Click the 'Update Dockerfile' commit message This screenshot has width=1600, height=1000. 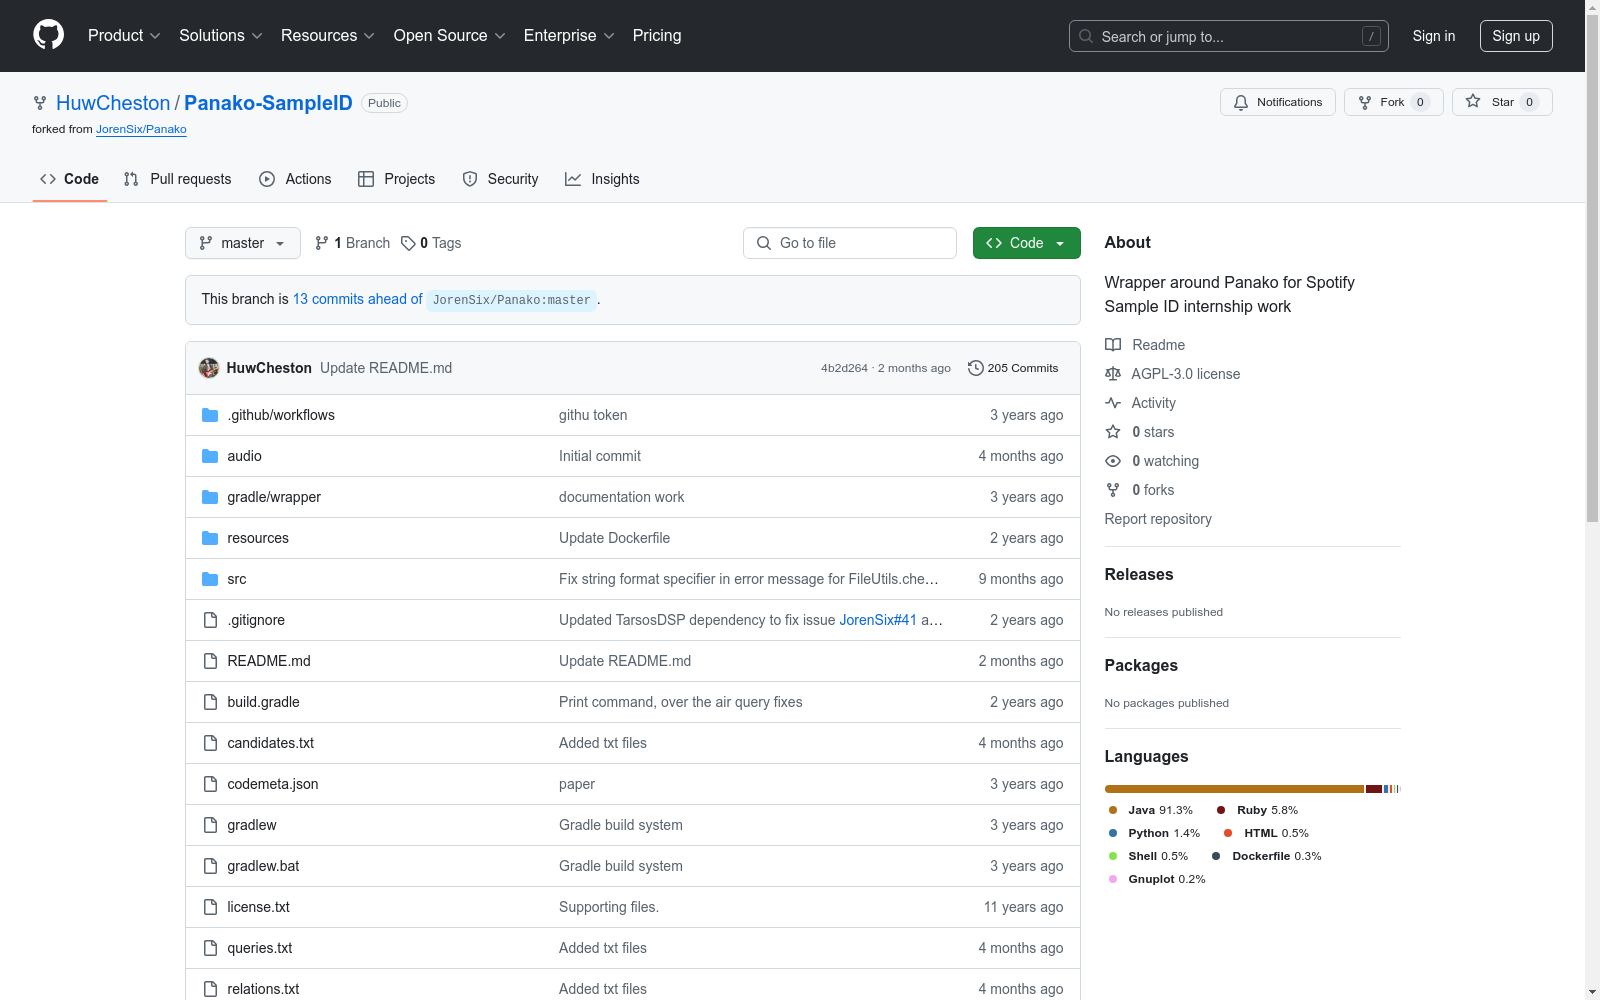tap(614, 538)
